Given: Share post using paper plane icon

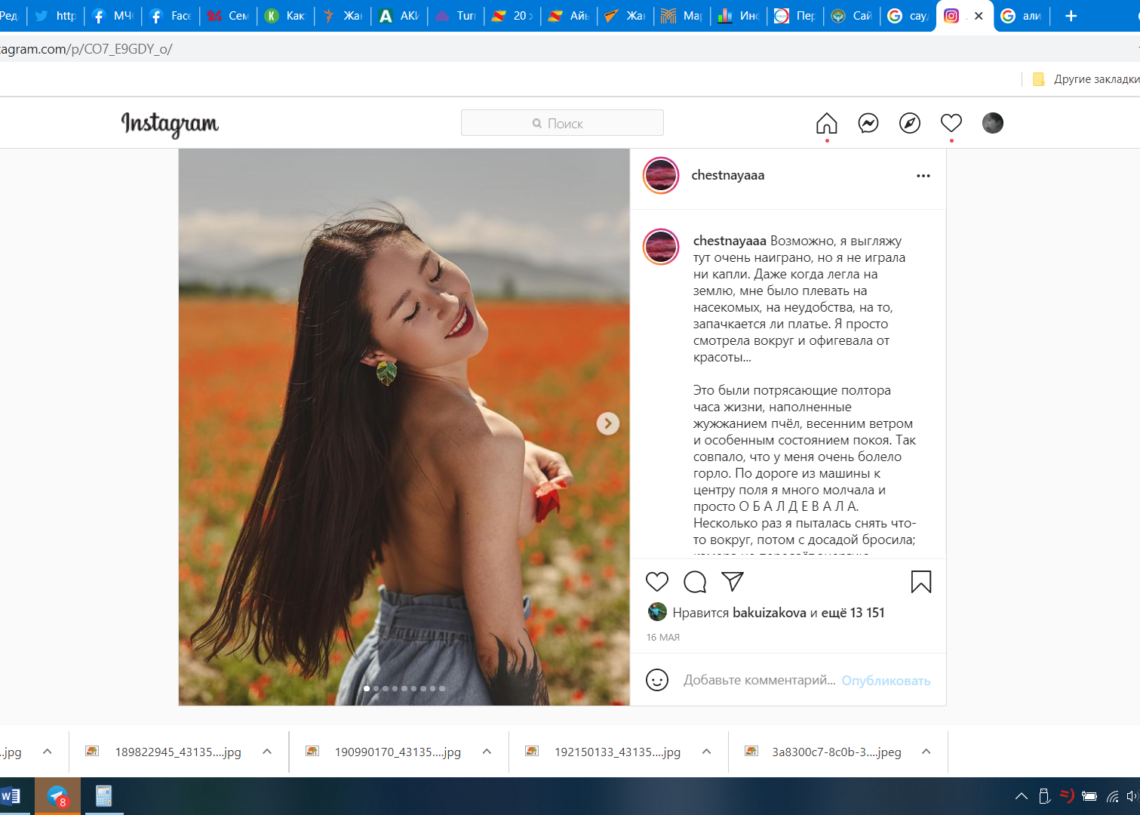Looking at the screenshot, I should pos(733,582).
